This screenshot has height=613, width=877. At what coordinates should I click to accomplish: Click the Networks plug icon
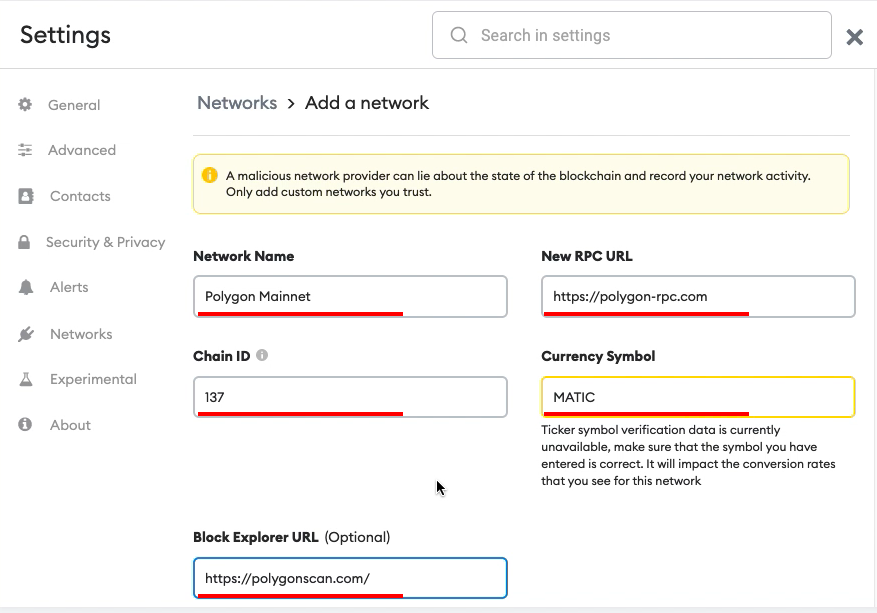click(x=26, y=334)
